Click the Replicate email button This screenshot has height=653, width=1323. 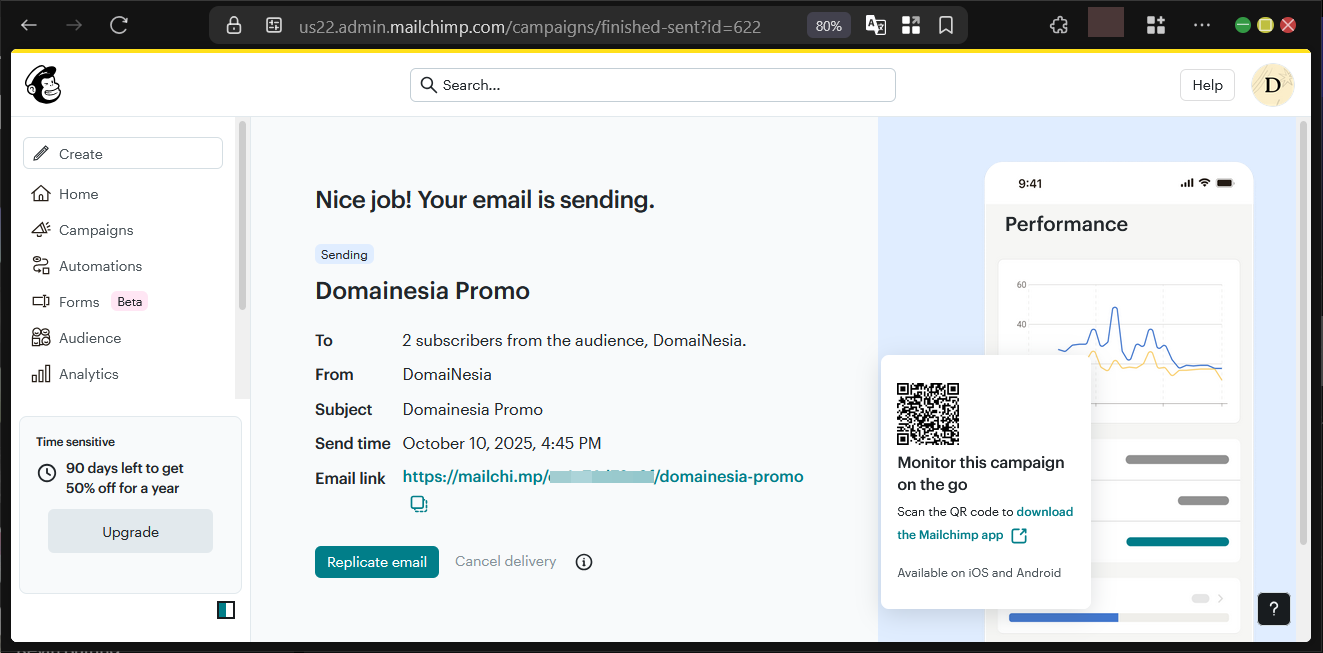pyautogui.click(x=376, y=562)
